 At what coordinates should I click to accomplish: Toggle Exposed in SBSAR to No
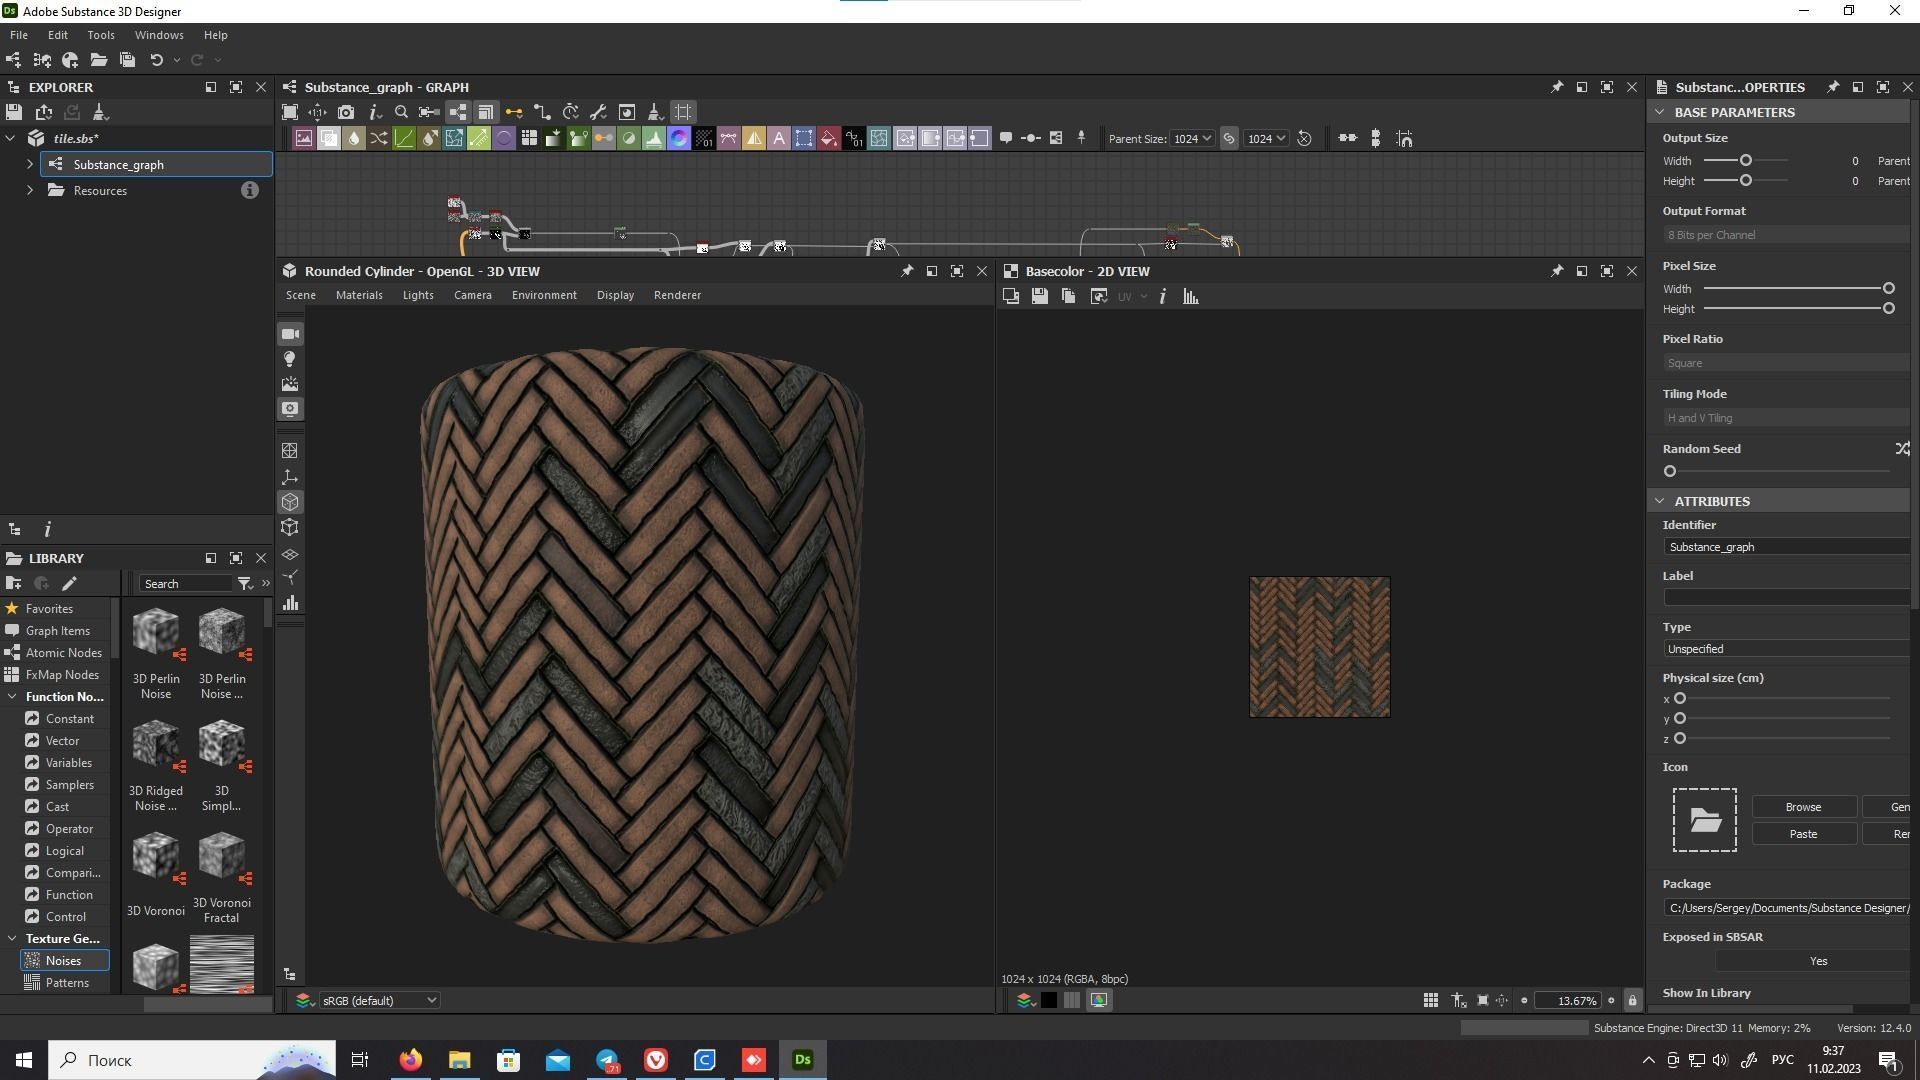[x=1817, y=960]
